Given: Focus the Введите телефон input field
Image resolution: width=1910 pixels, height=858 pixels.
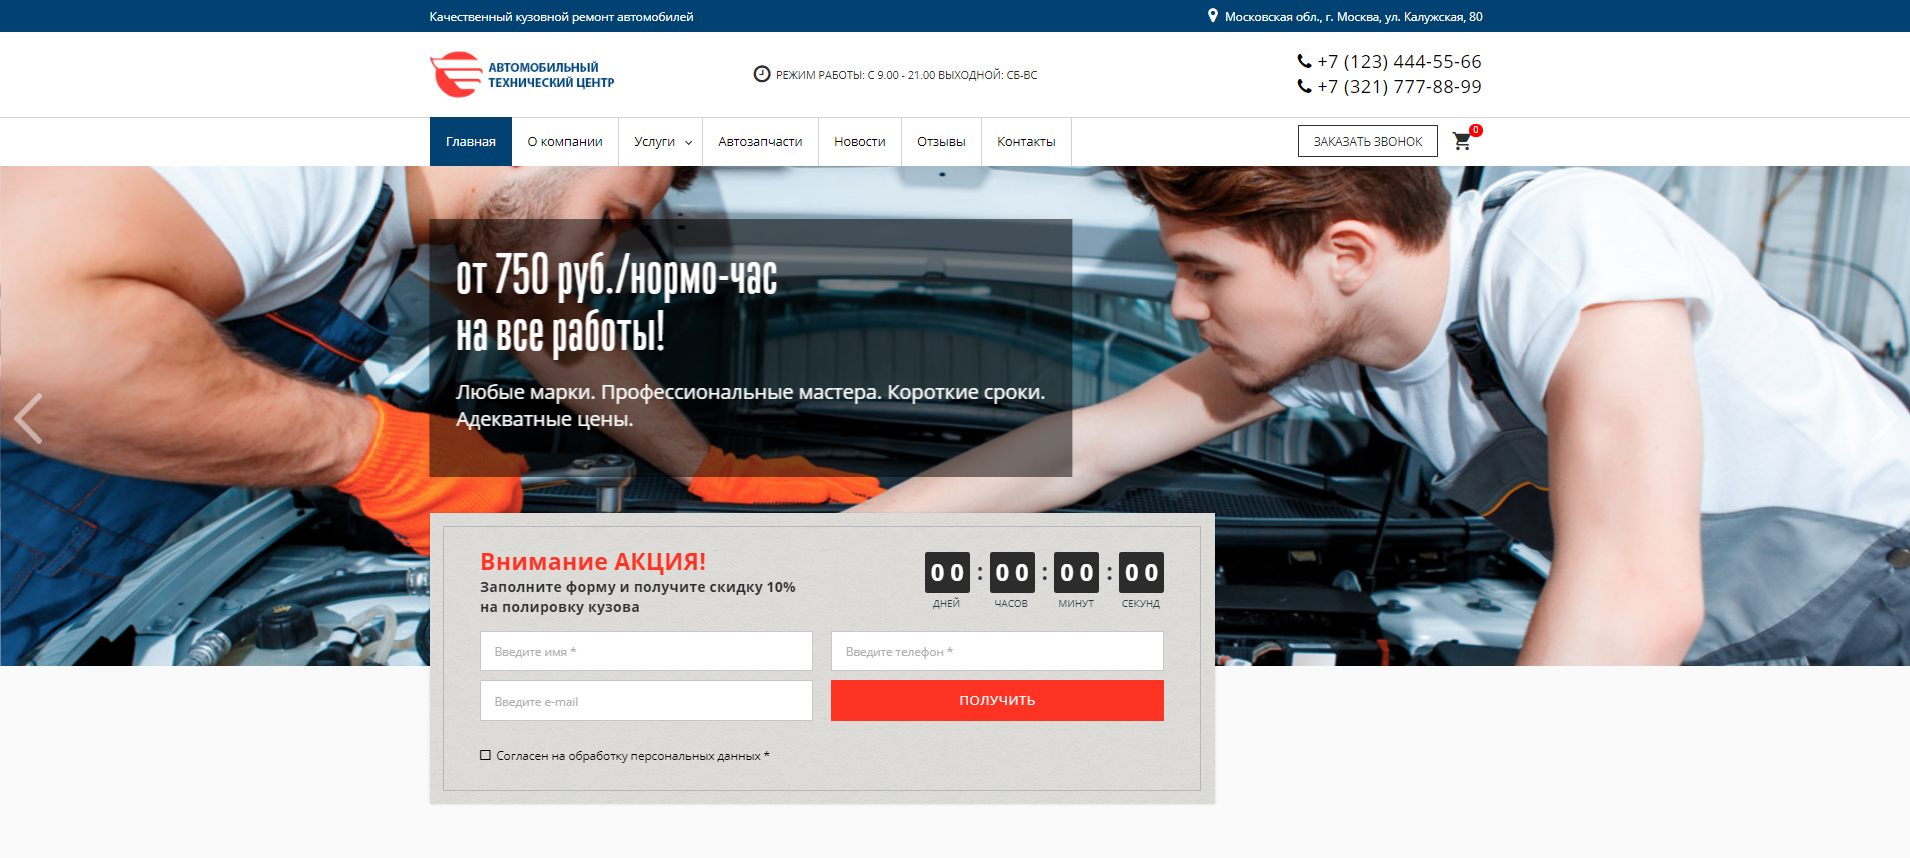Looking at the screenshot, I should tap(997, 651).
